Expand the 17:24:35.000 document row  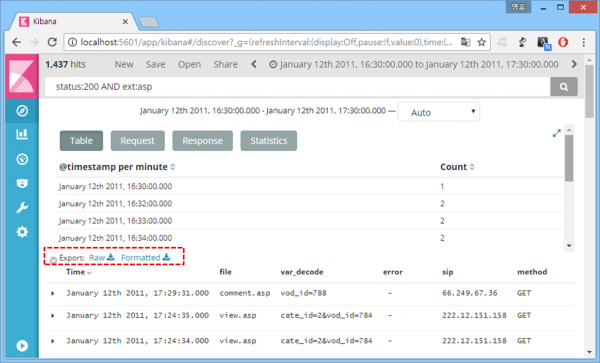pyautogui.click(x=53, y=316)
